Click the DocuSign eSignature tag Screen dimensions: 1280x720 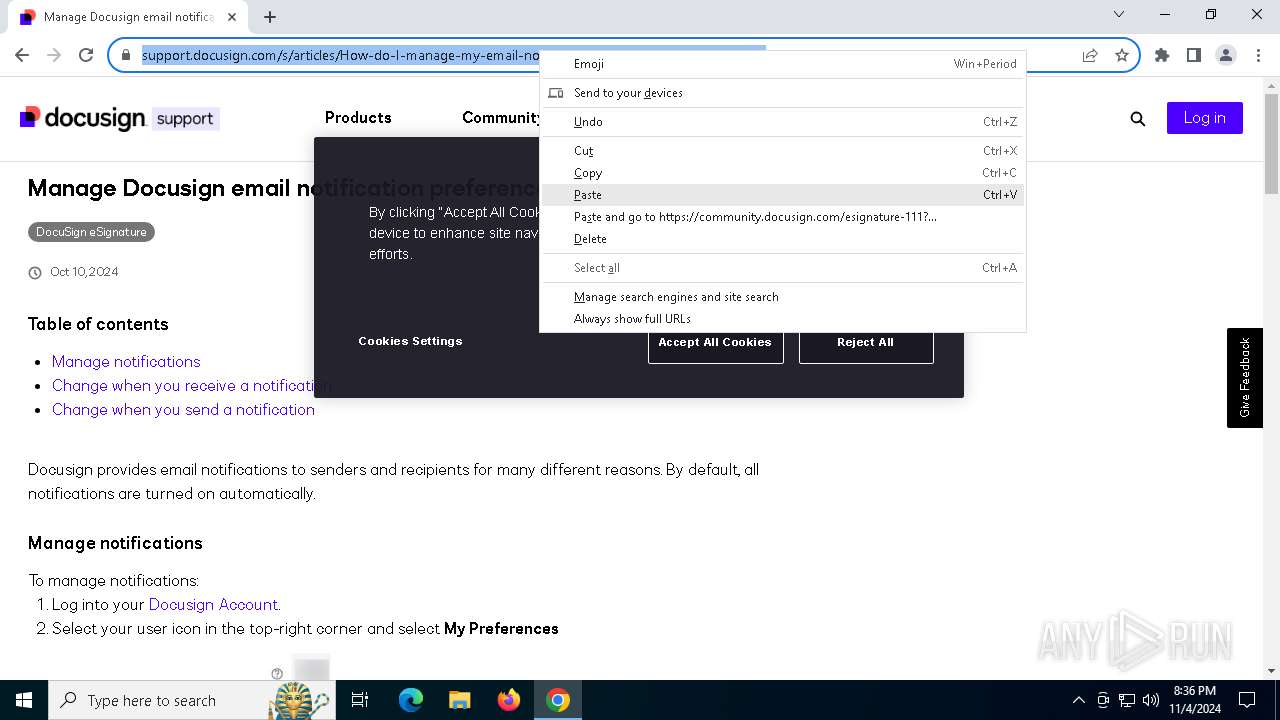pos(91,232)
